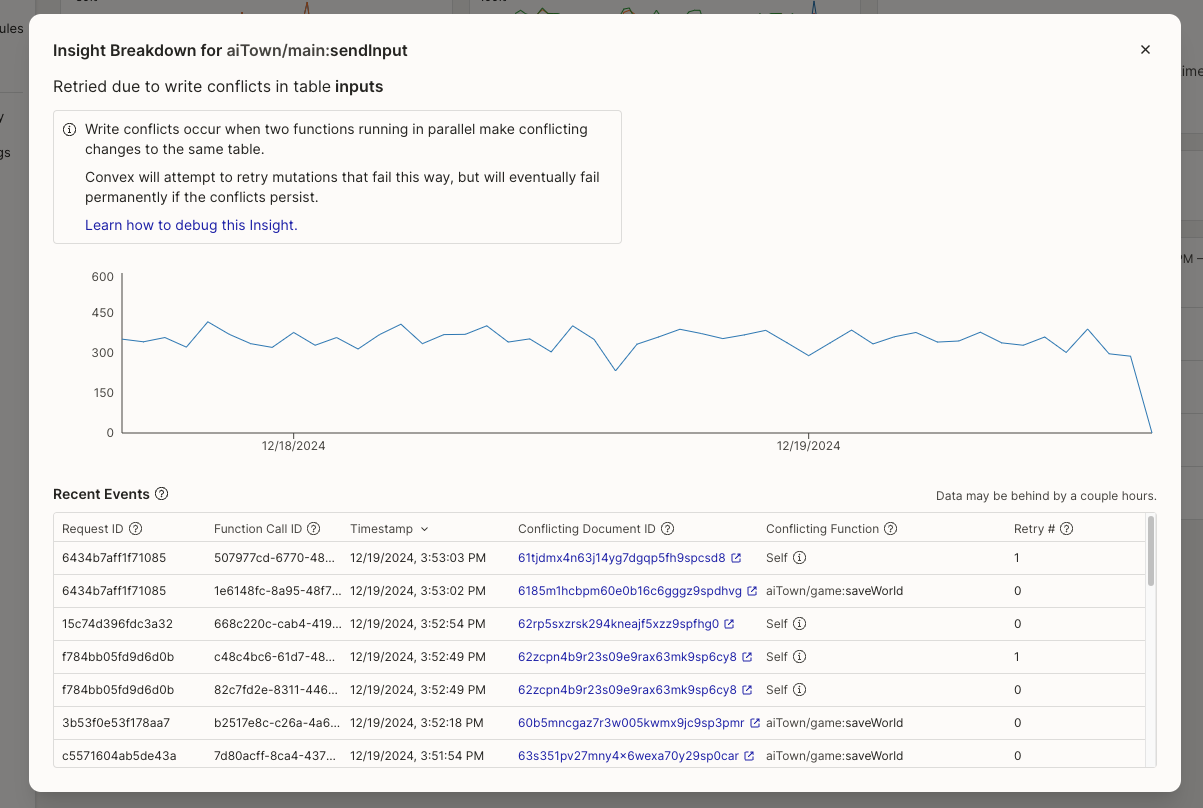The width and height of the screenshot is (1203, 808).
Task: Open the 62zcpn4b9r23 document link in the c48c4bc6 row
Action: 627,657
